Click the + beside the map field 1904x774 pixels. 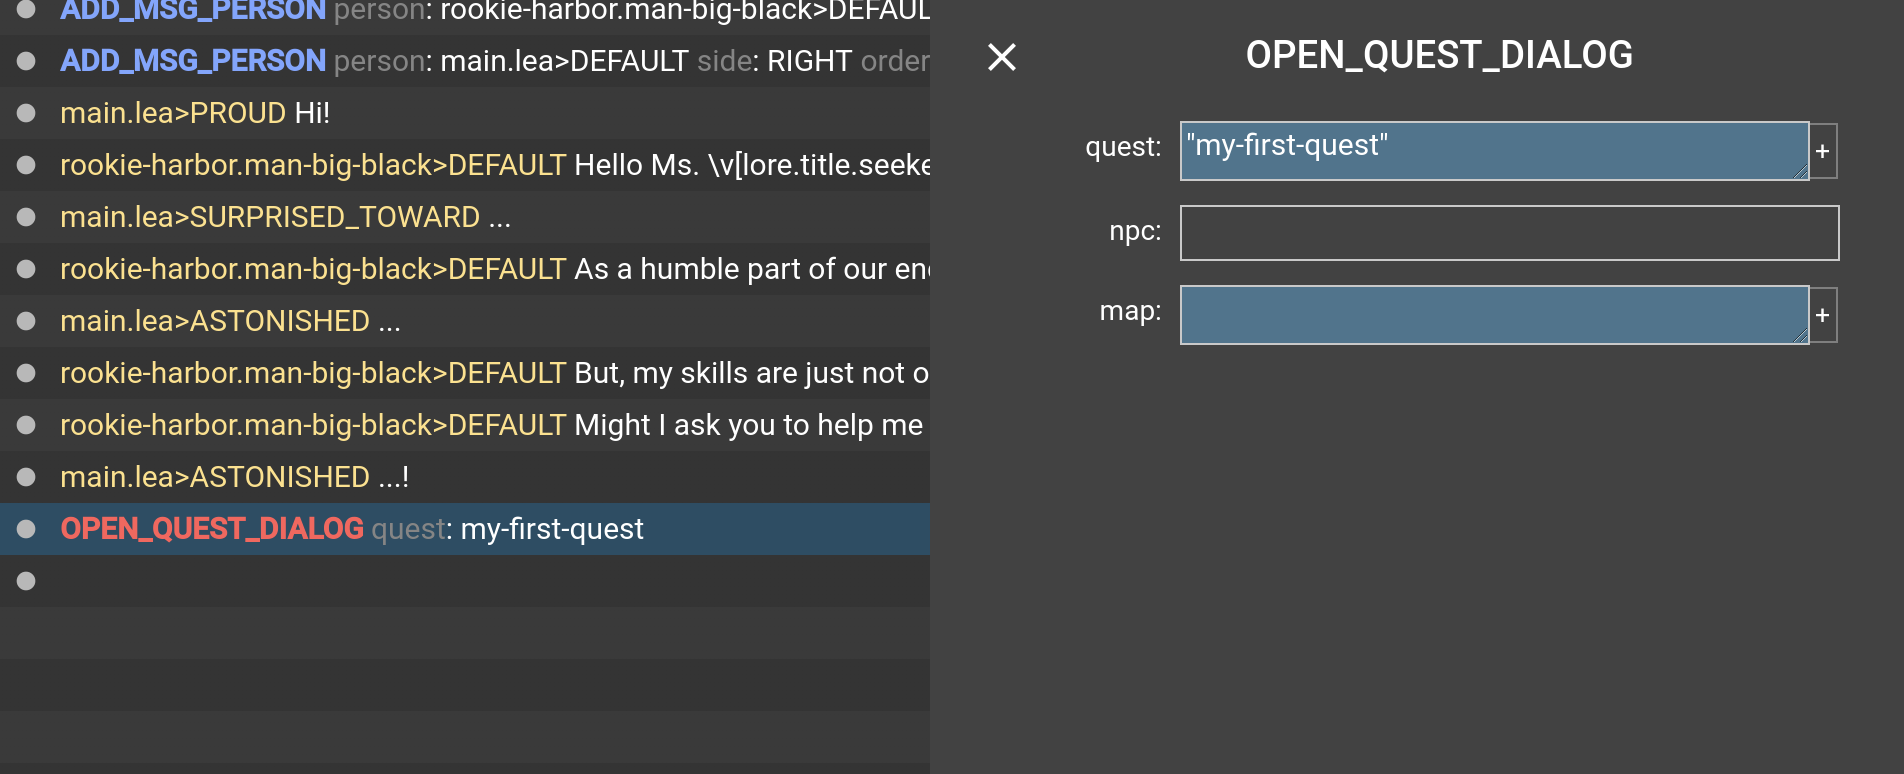point(1823,315)
